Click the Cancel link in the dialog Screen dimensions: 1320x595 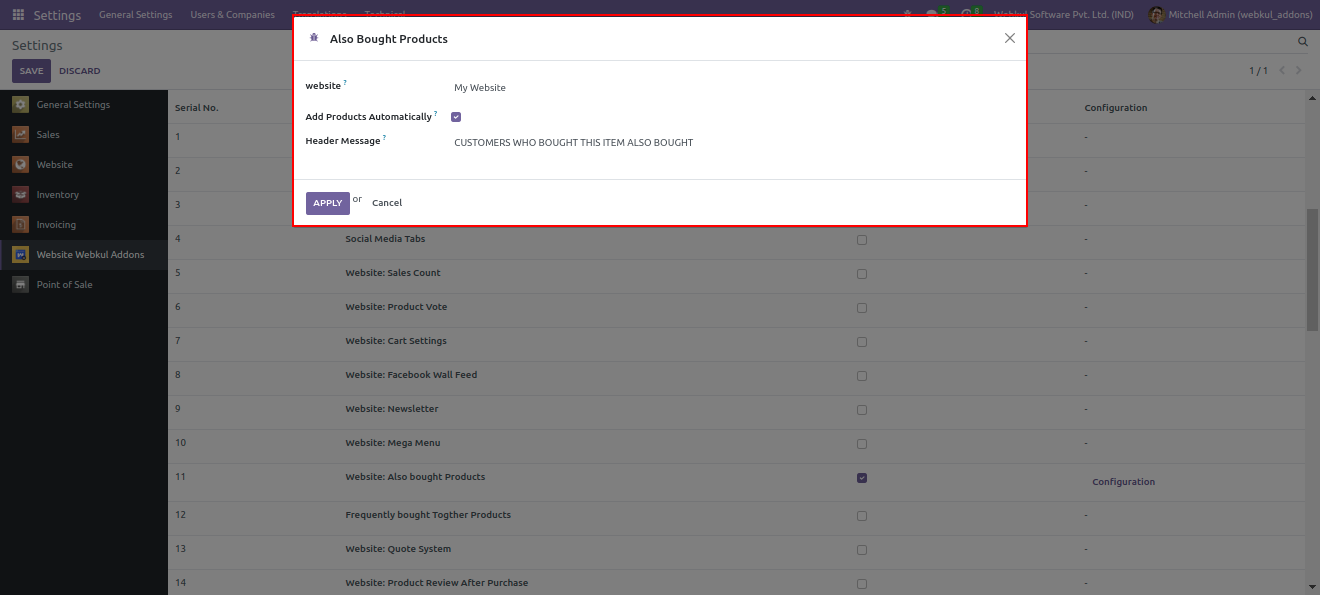point(387,203)
